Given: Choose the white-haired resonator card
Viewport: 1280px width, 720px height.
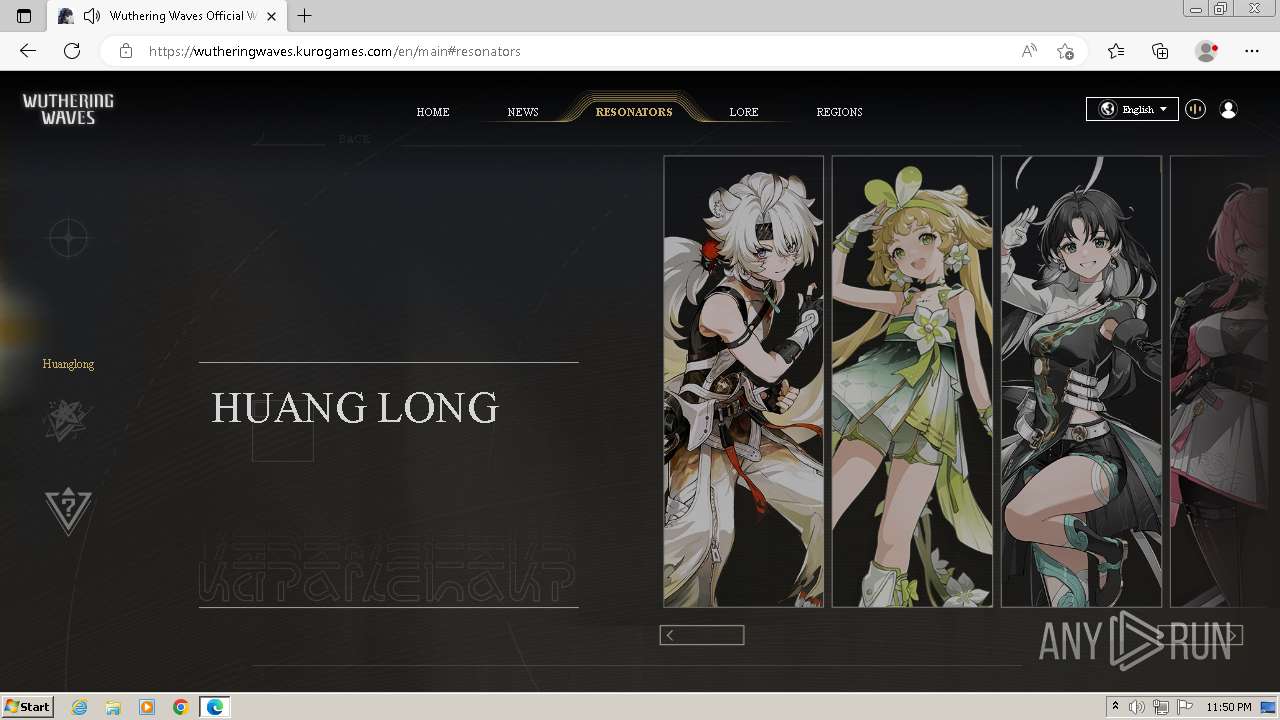Looking at the screenshot, I should (x=743, y=381).
